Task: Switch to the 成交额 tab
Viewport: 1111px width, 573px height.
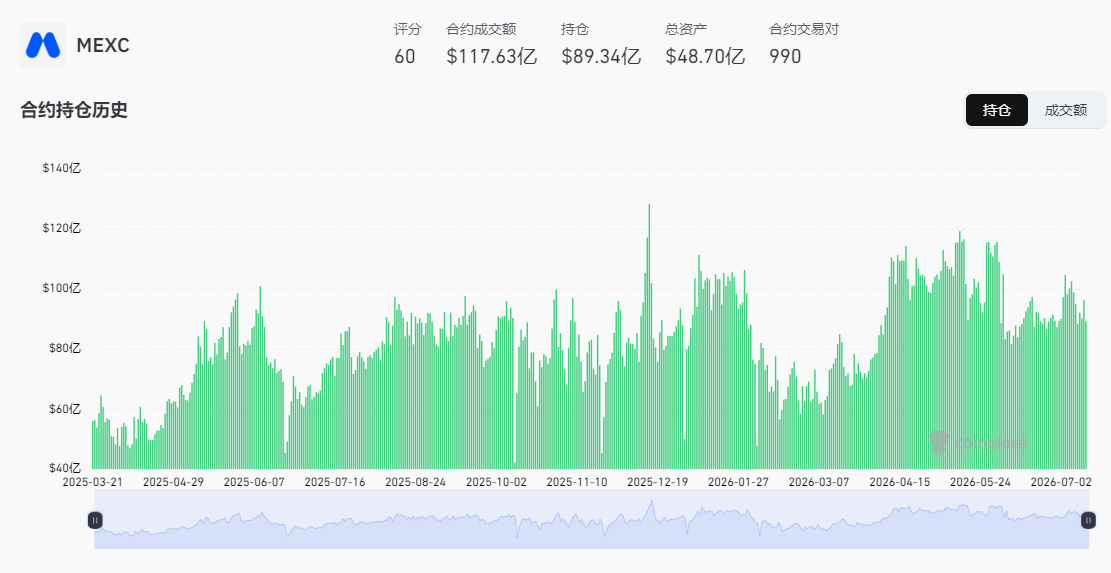Action: (x=1066, y=110)
